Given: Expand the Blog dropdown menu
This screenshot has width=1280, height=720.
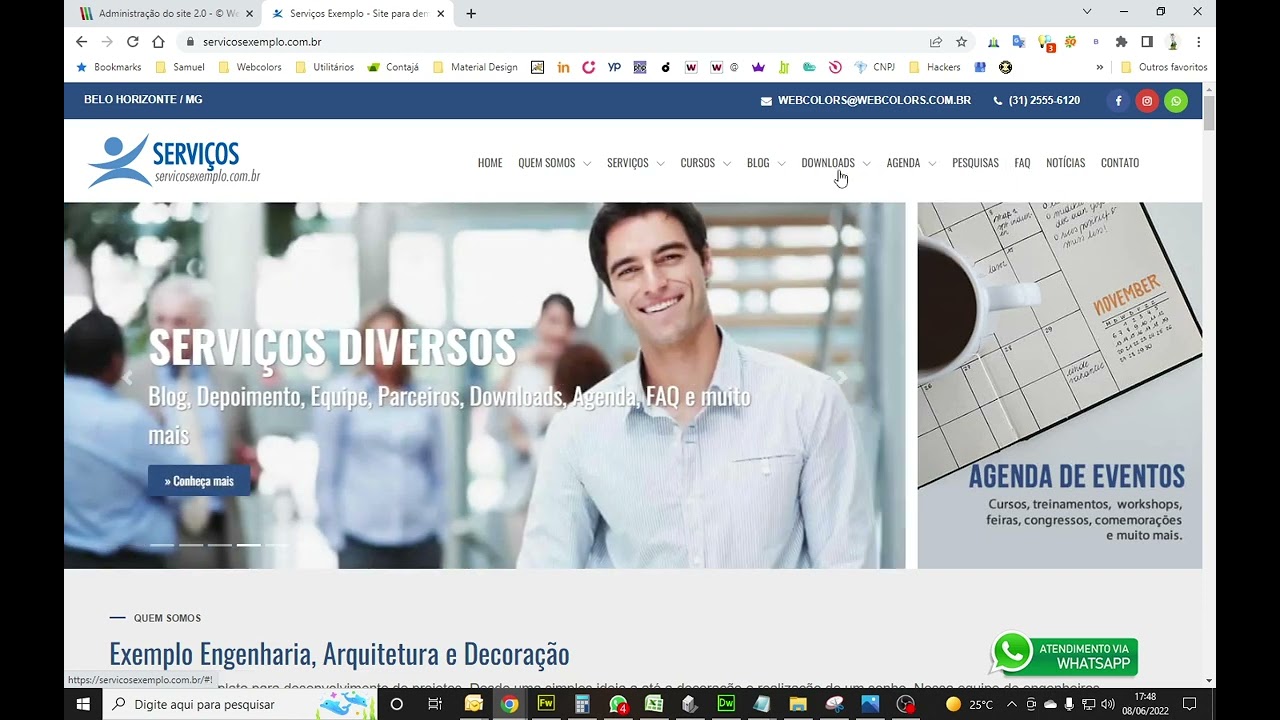Looking at the screenshot, I should point(766,163).
